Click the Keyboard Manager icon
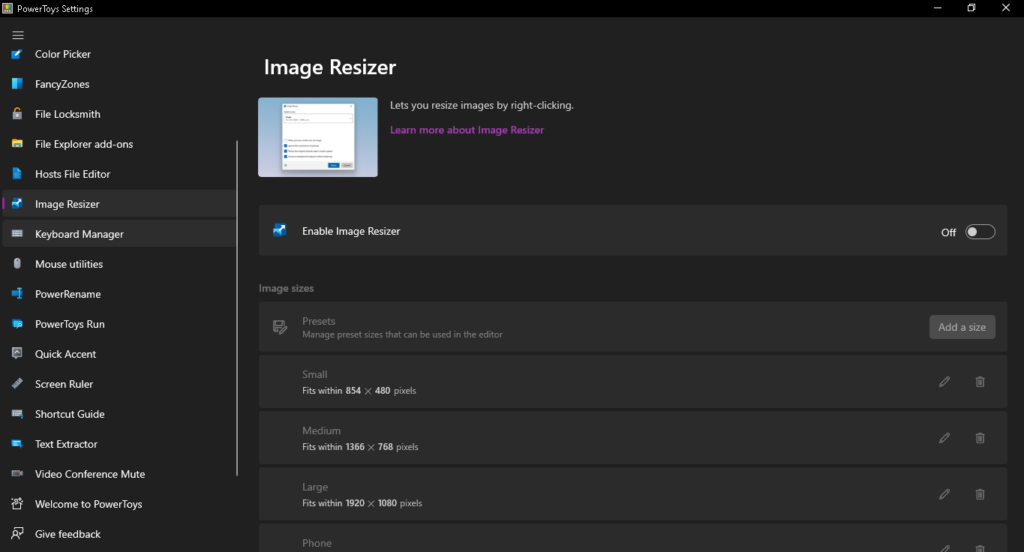The width and height of the screenshot is (1024, 552). click(x=18, y=234)
